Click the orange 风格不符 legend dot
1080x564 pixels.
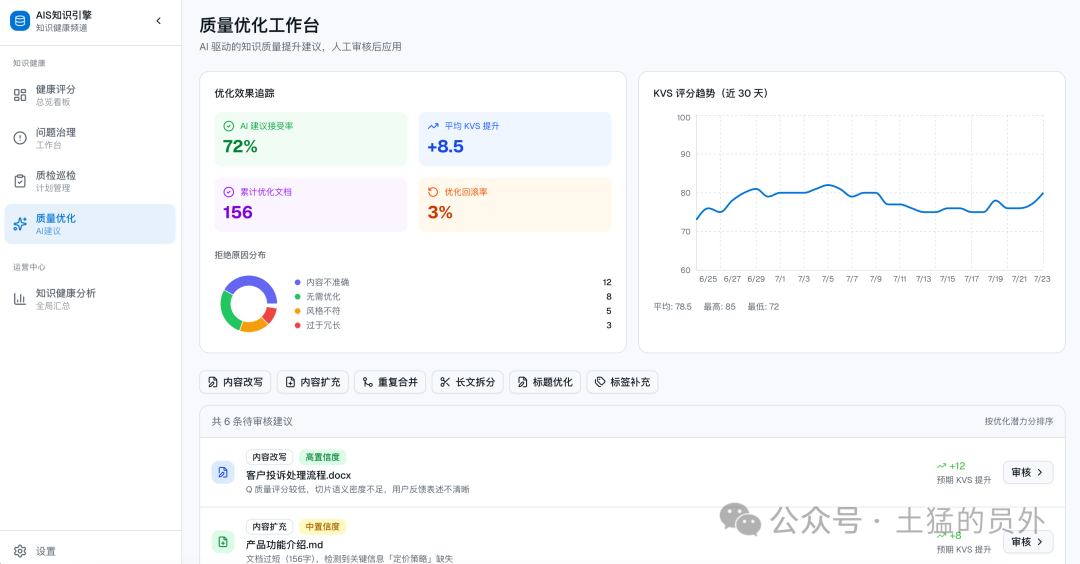pyautogui.click(x=298, y=311)
